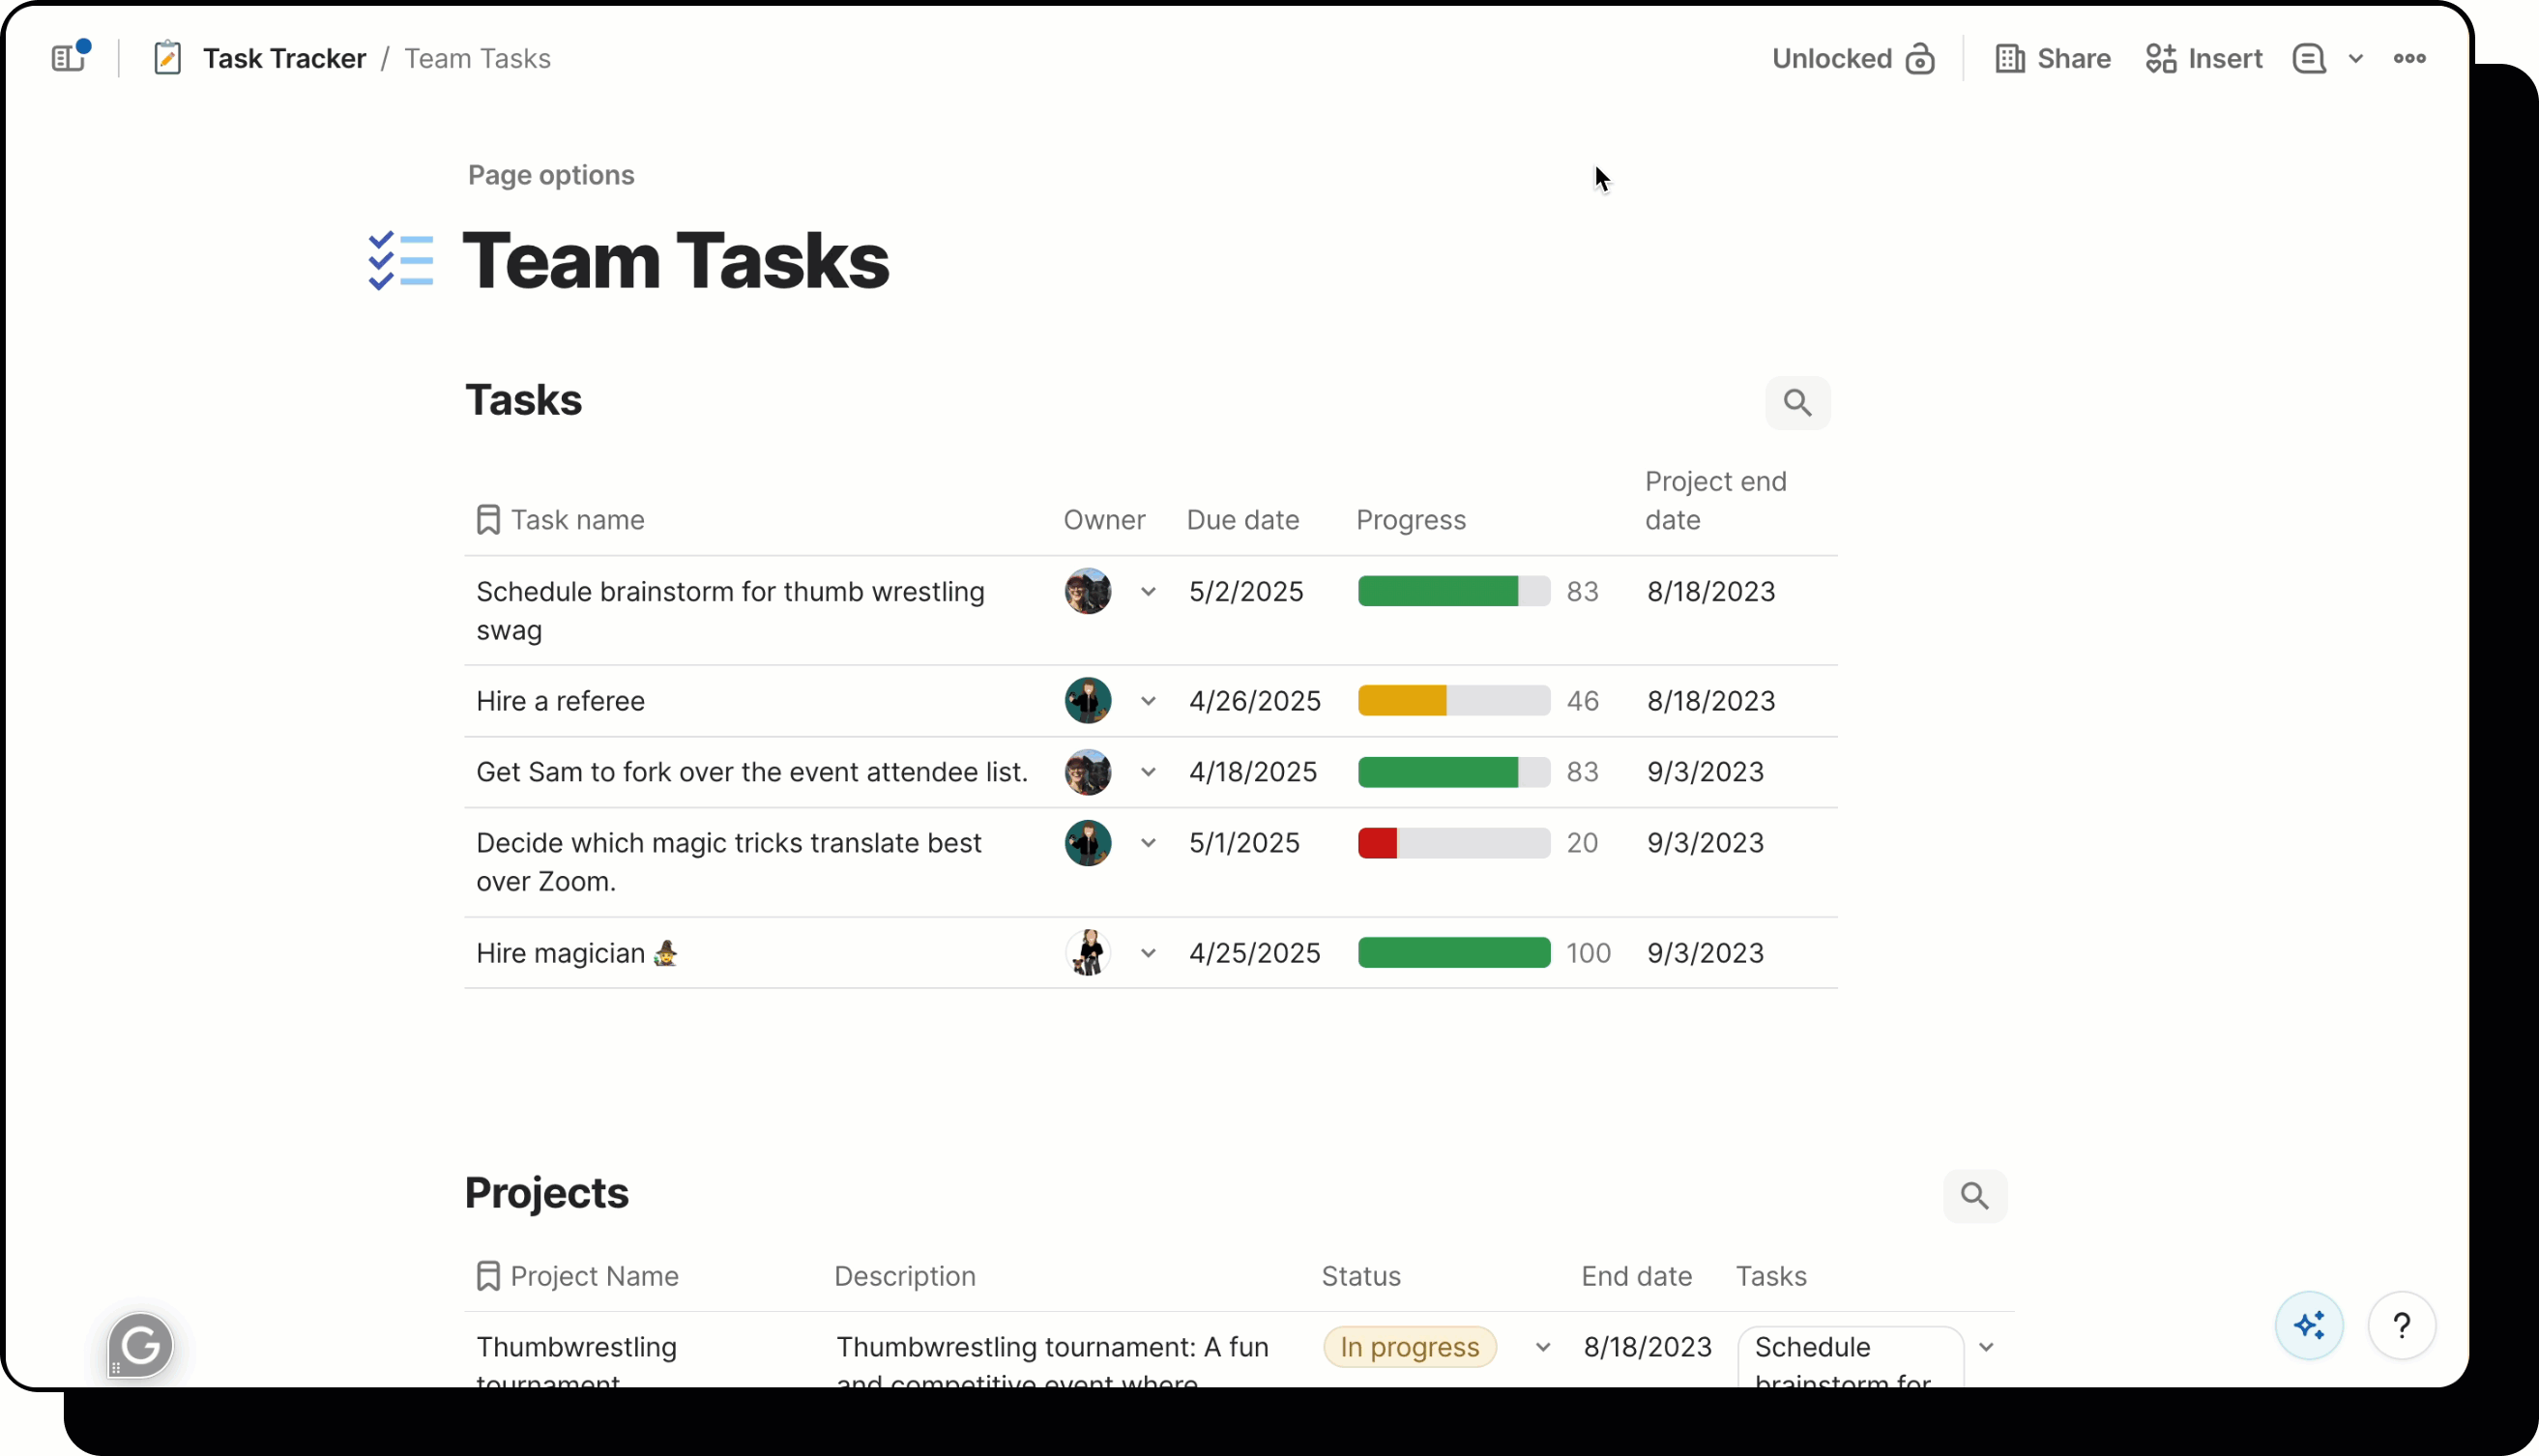Open In progress status dropdown
Screen dimensions: 2539x1456
click(x=1543, y=1347)
